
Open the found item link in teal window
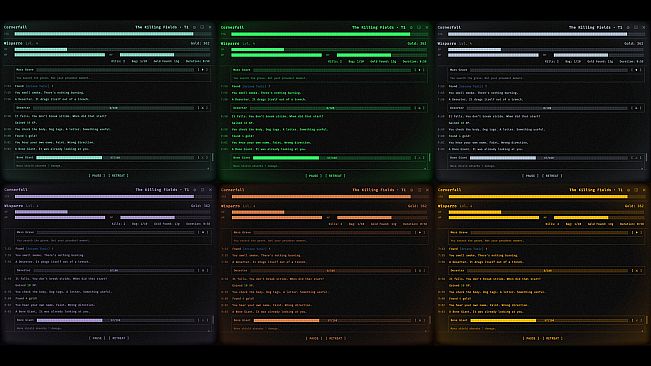[x=37, y=86]
